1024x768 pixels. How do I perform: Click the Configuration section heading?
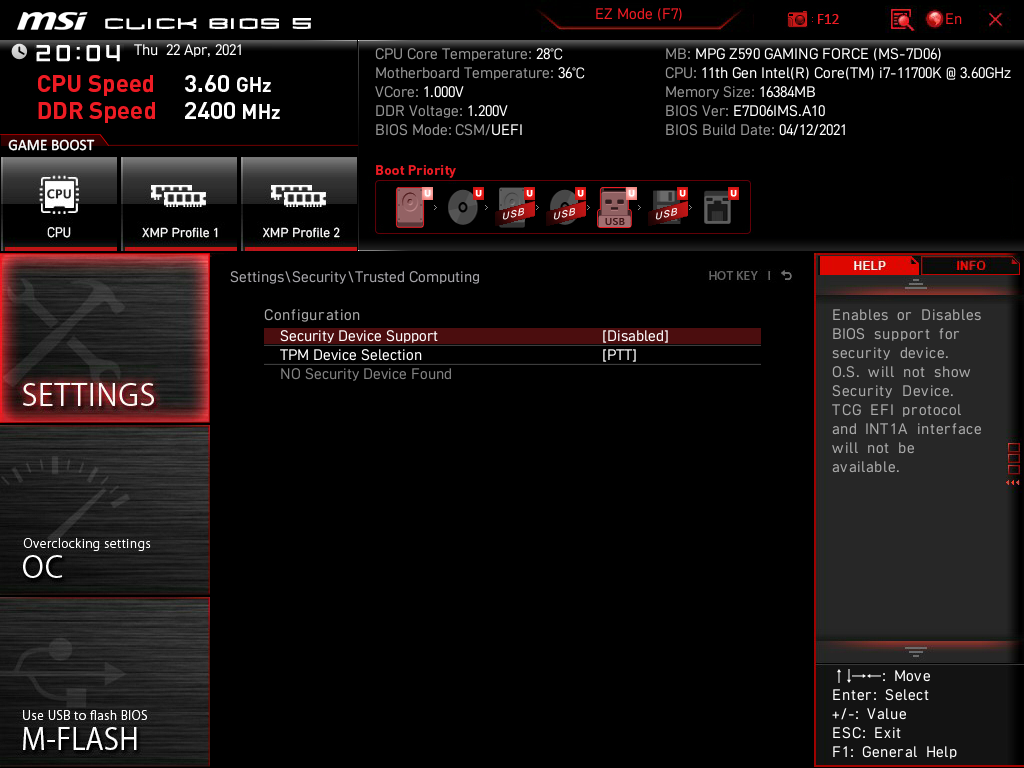pyautogui.click(x=312, y=315)
